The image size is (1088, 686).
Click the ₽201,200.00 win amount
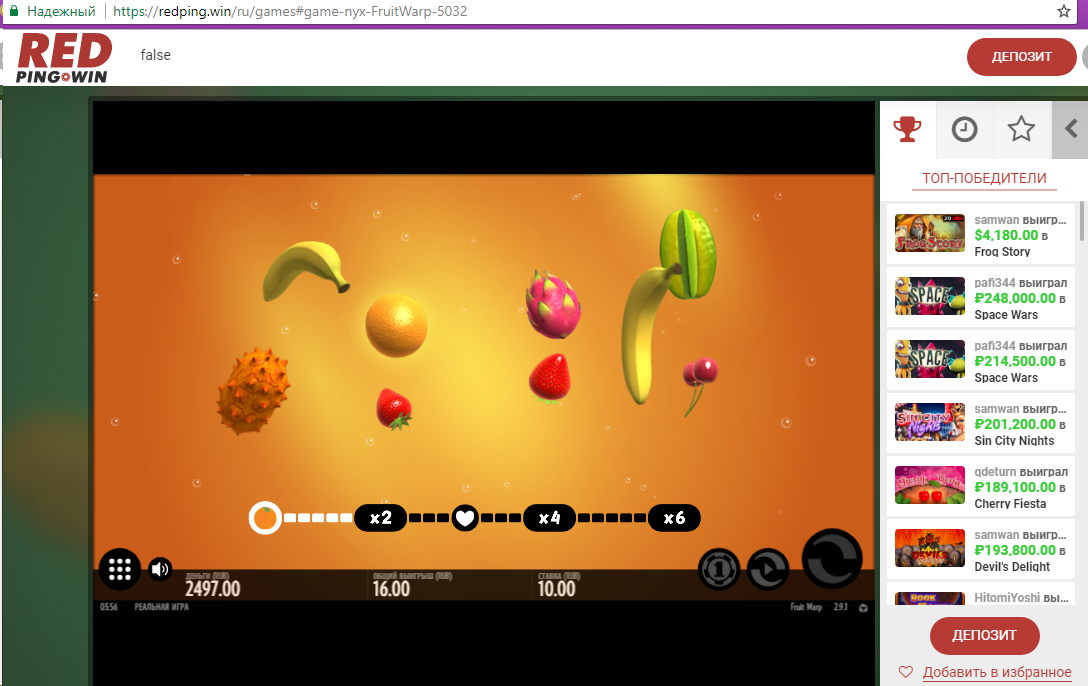(x=1014, y=425)
